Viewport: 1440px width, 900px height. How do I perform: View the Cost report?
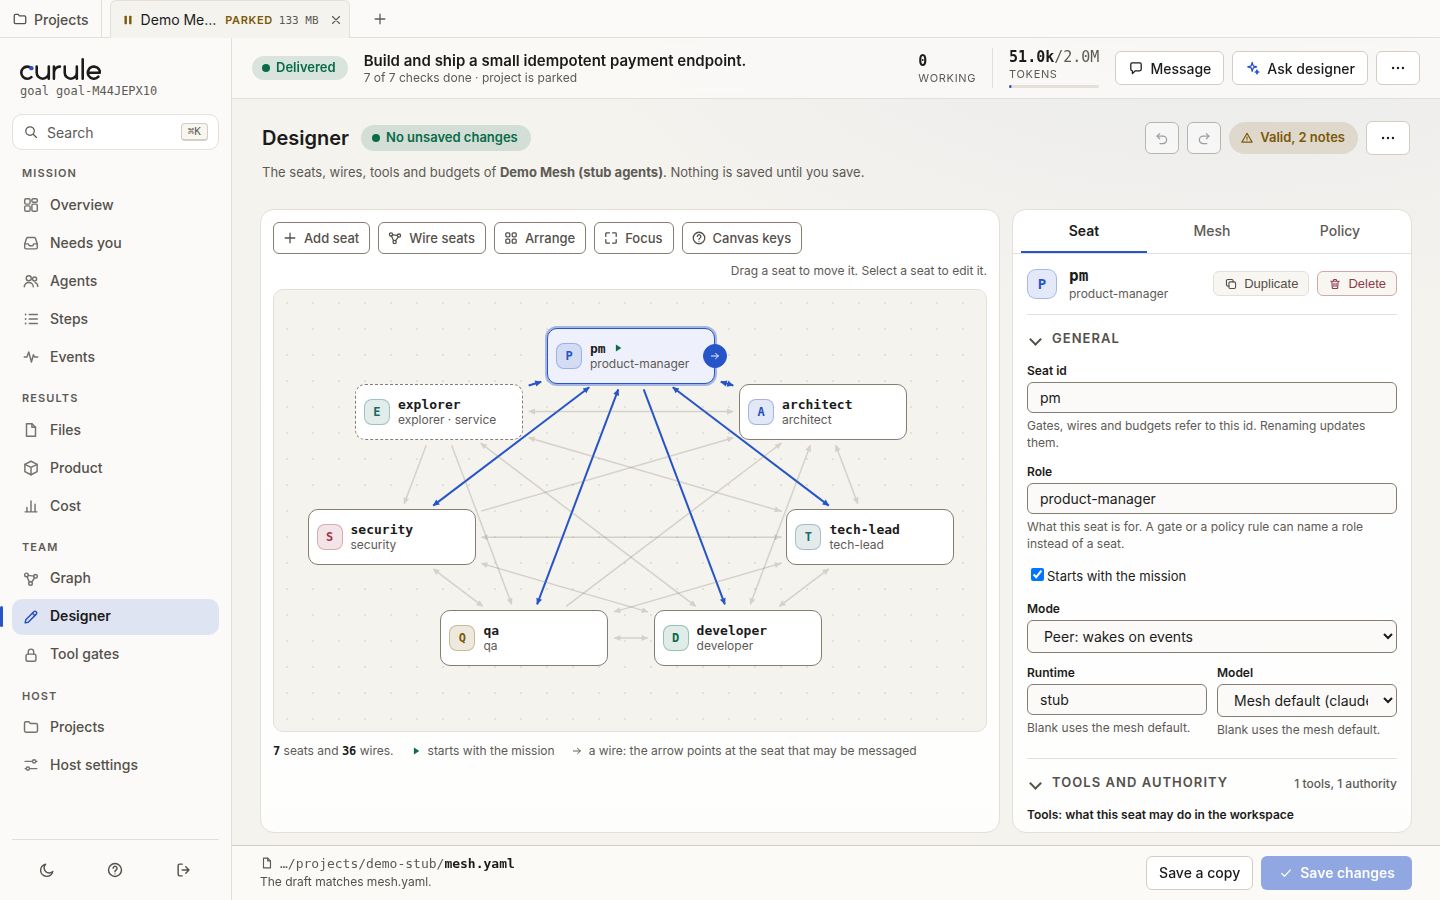[x=115, y=506]
